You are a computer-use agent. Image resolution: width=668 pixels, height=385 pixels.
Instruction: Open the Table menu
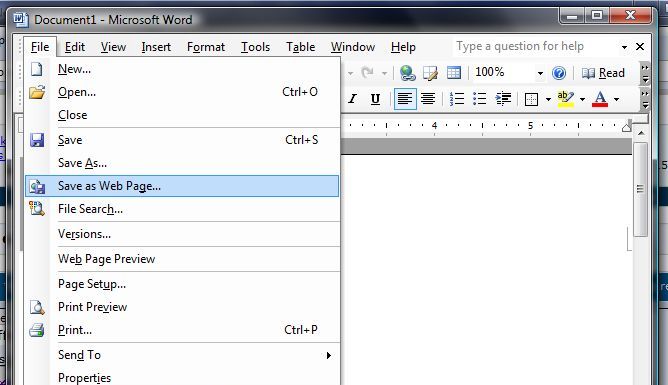tap(300, 47)
